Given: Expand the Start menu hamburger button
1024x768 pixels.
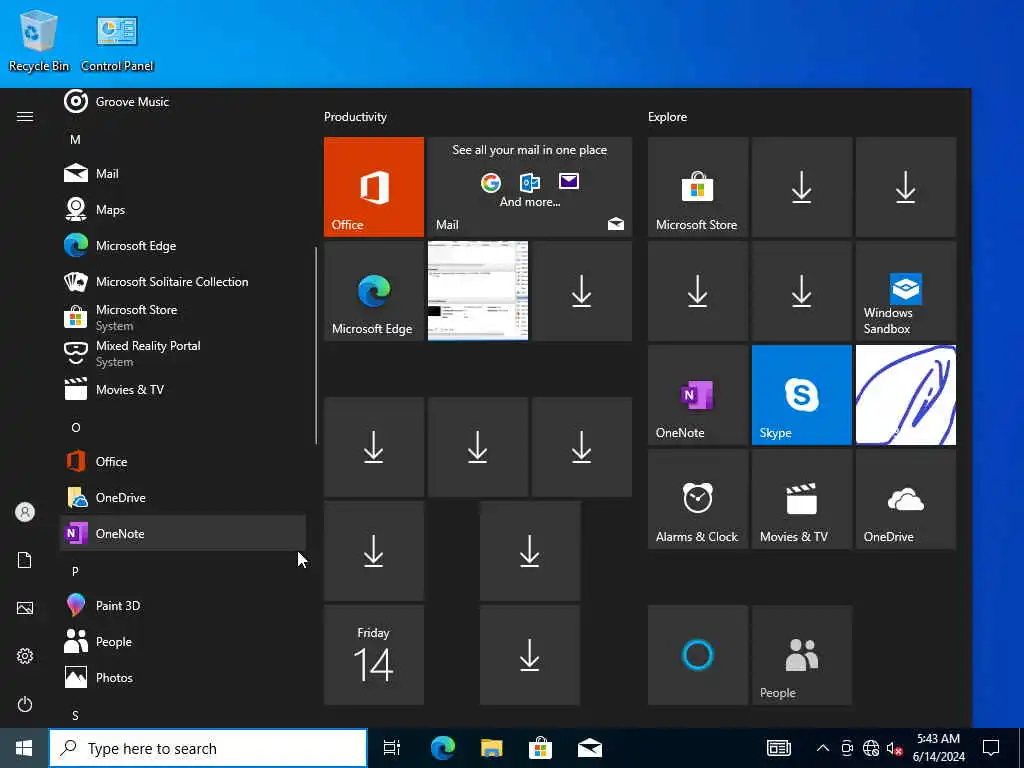Looking at the screenshot, I should pyautogui.click(x=25, y=116).
